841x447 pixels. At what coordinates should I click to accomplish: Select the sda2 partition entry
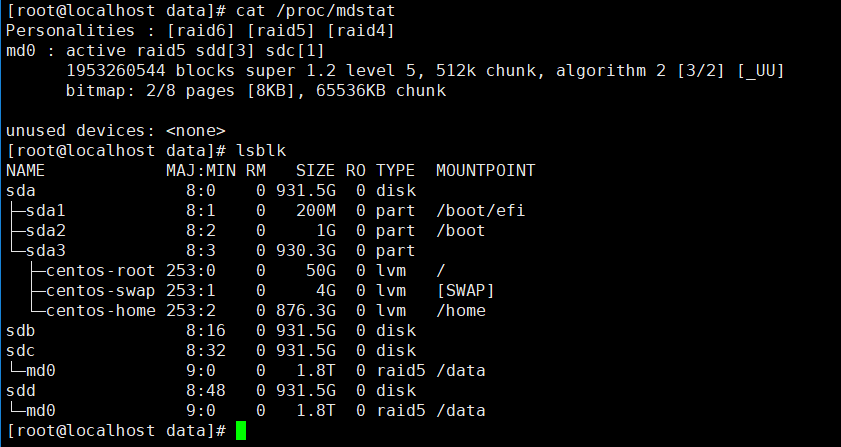(46, 231)
